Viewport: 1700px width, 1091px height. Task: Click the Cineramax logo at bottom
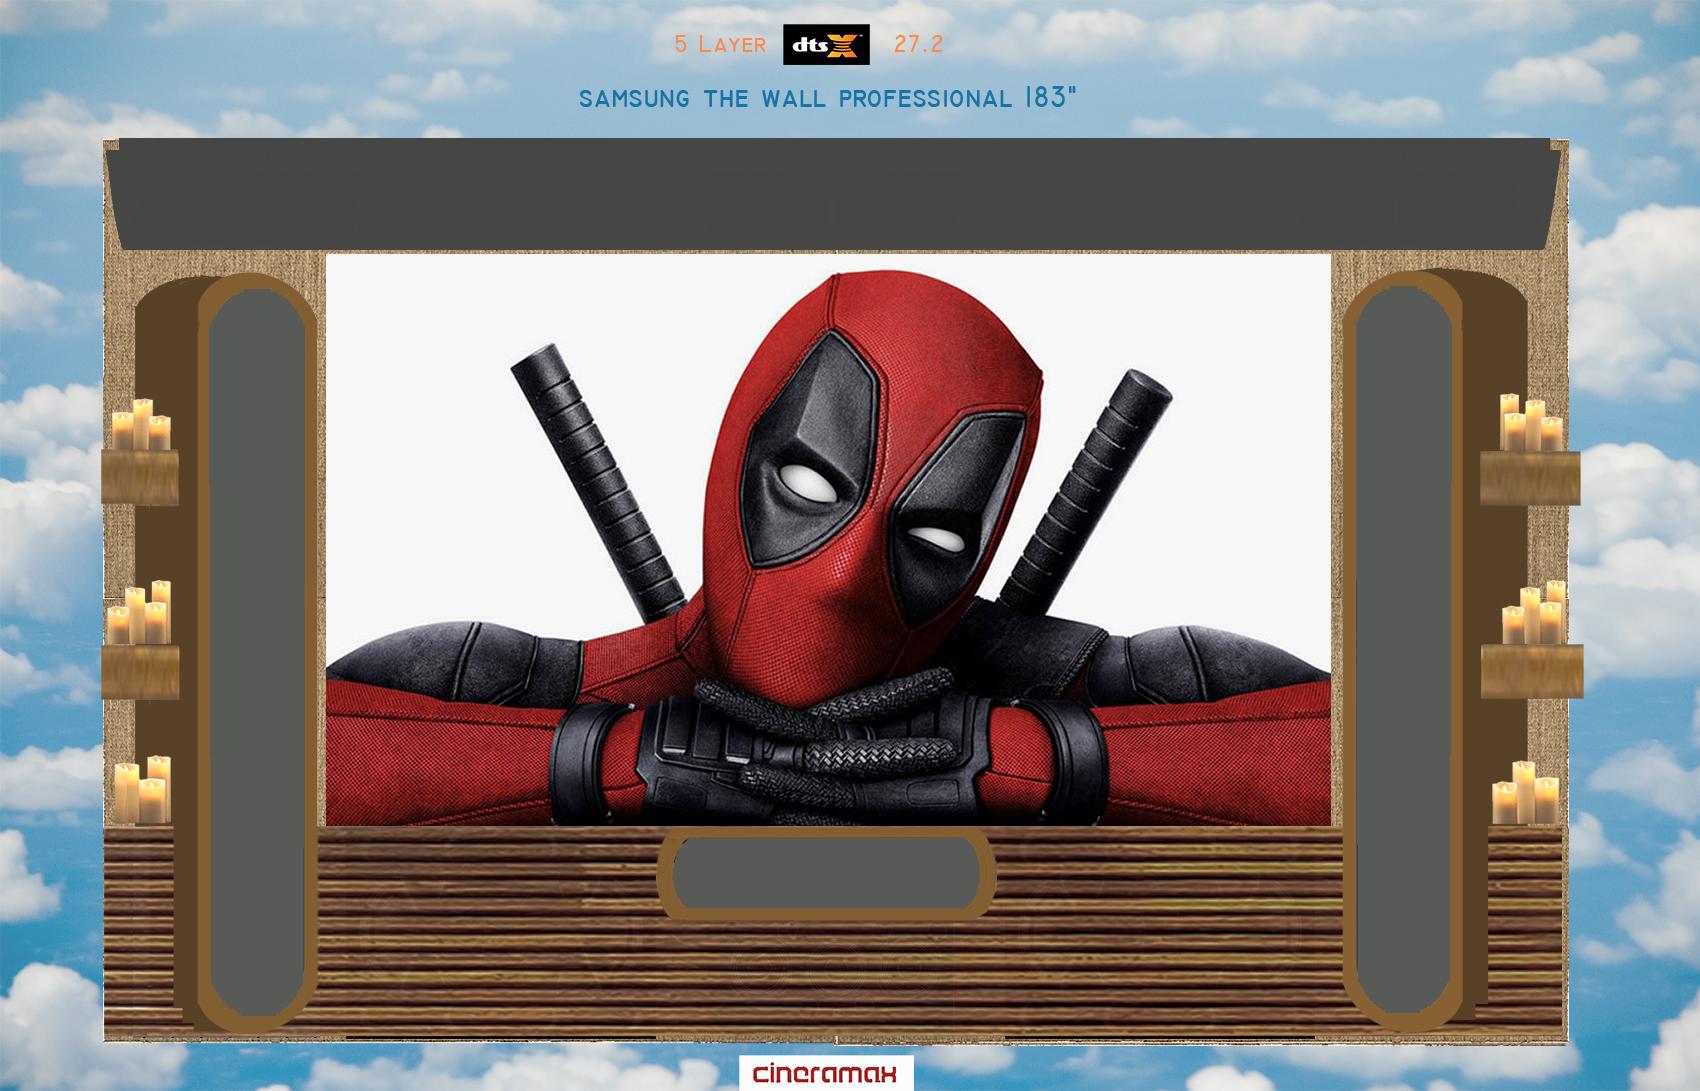point(826,1074)
